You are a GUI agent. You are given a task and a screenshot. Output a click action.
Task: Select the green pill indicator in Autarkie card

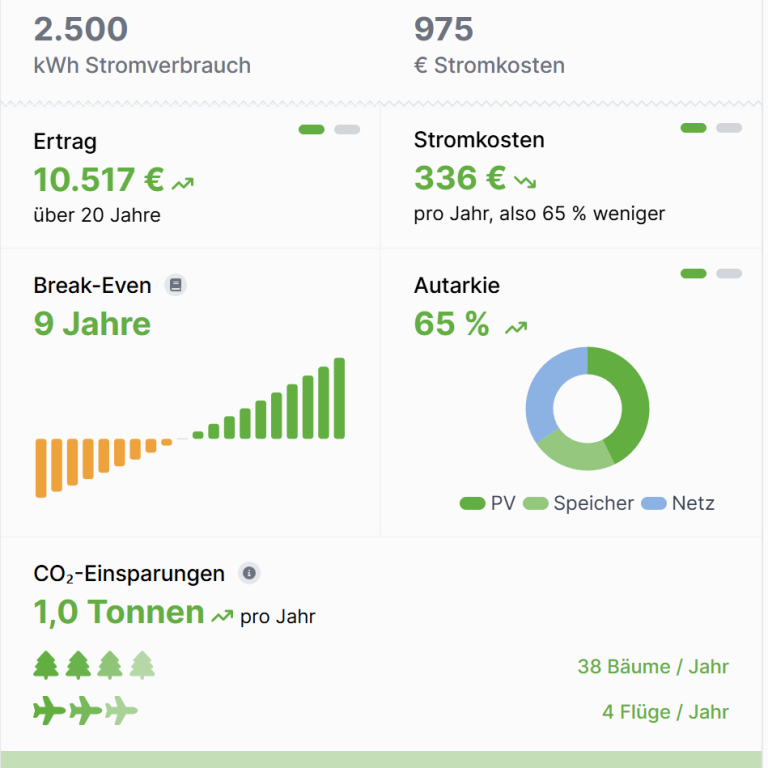click(694, 273)
